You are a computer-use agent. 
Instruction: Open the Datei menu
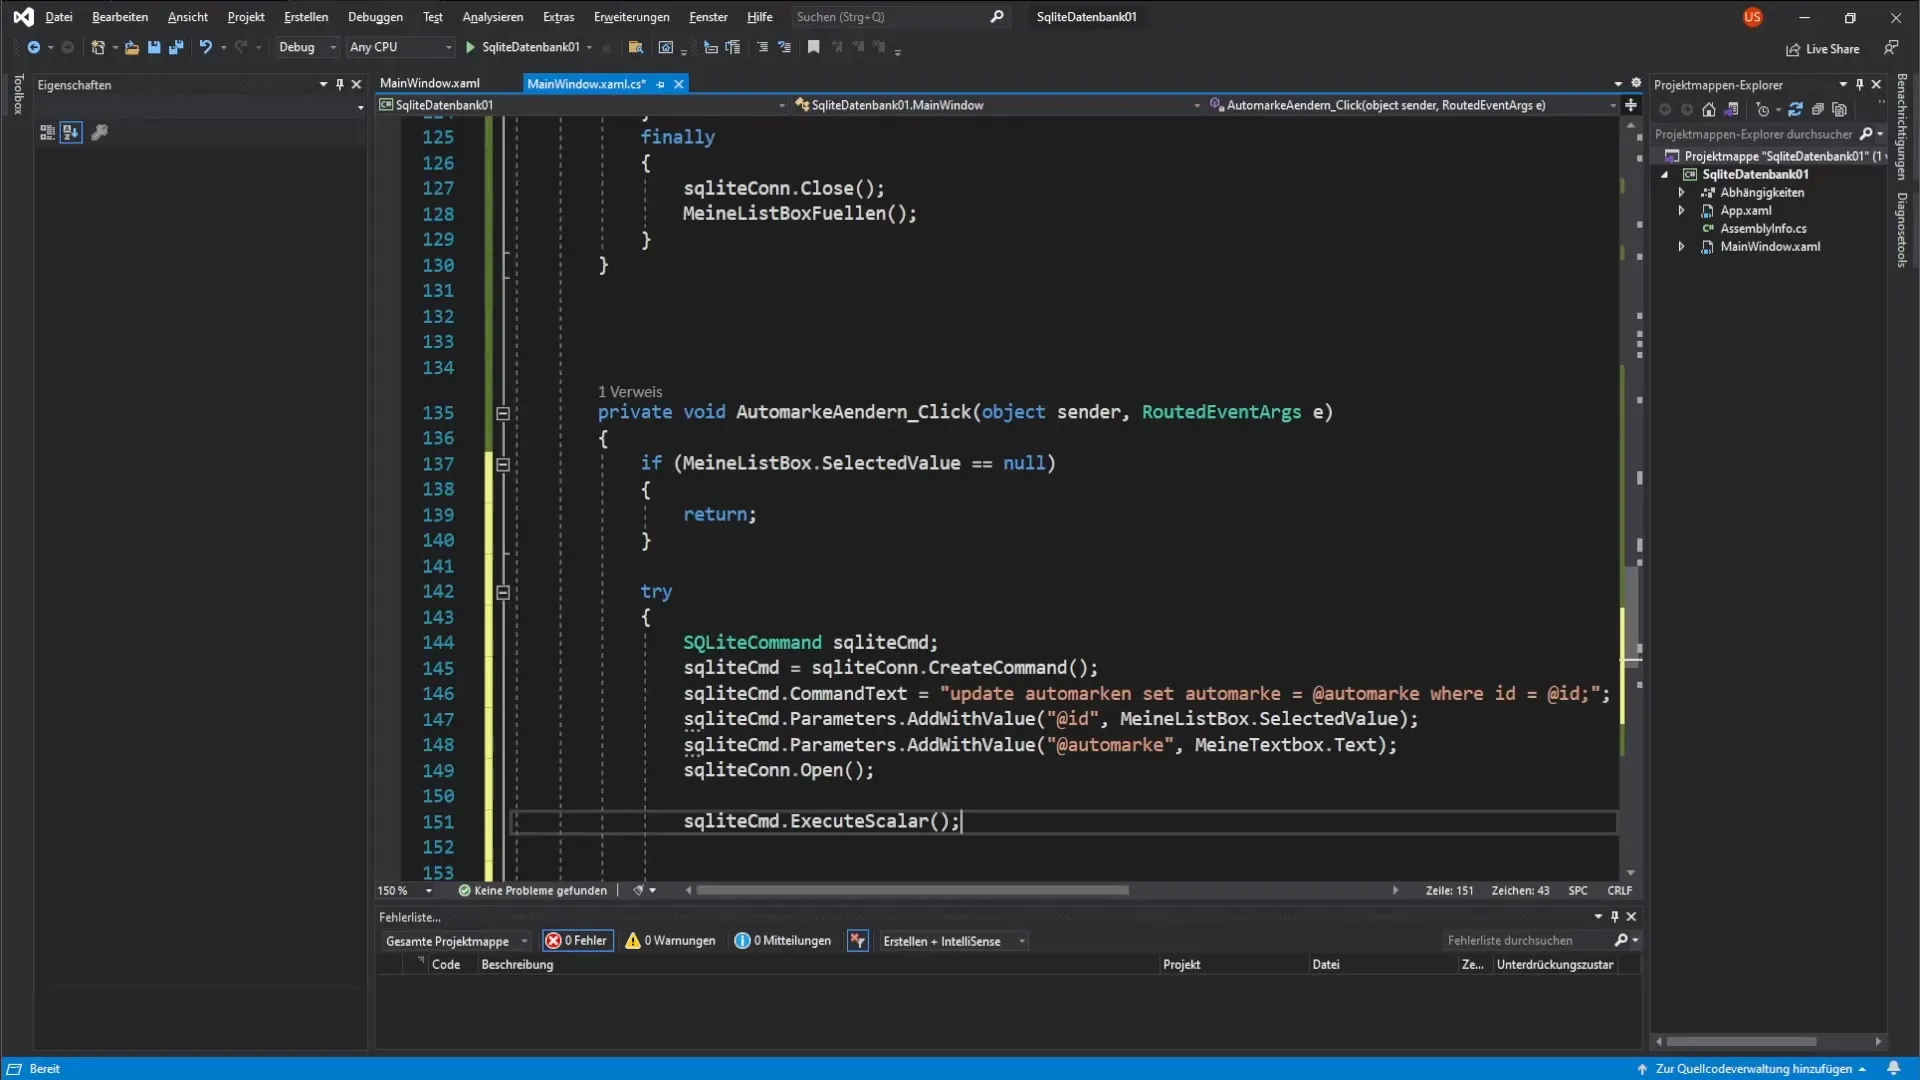coord(59,17)
